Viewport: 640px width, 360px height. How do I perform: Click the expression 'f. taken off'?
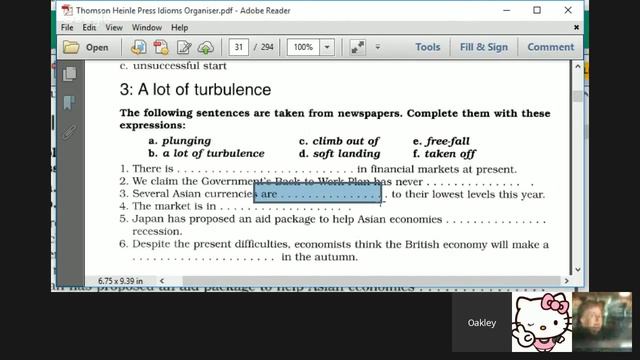pyautogui.click(x=444, y=154)
